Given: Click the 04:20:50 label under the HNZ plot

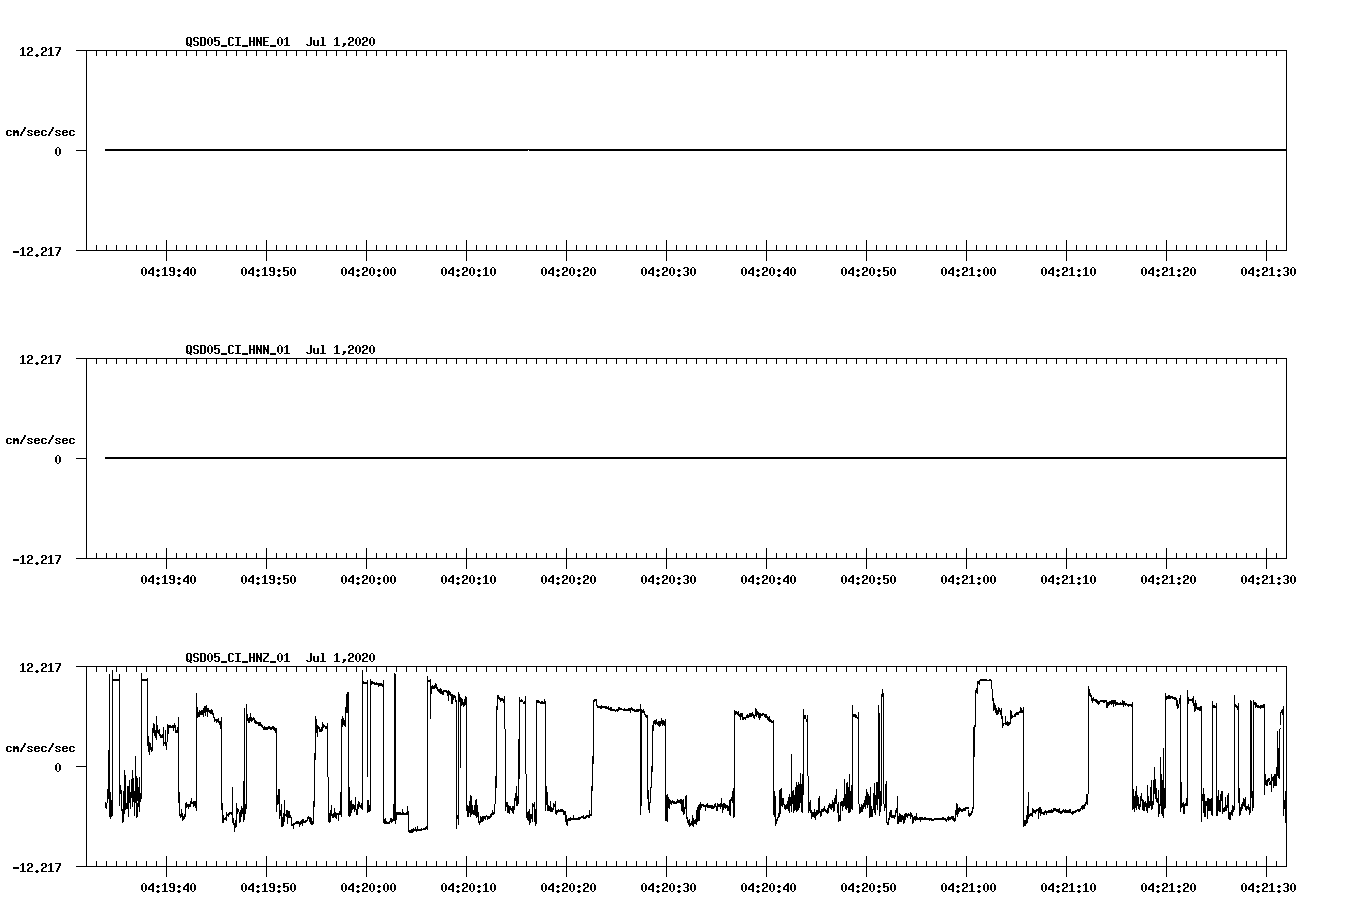Looking at the screenshot, I should (x=868, y=887).
